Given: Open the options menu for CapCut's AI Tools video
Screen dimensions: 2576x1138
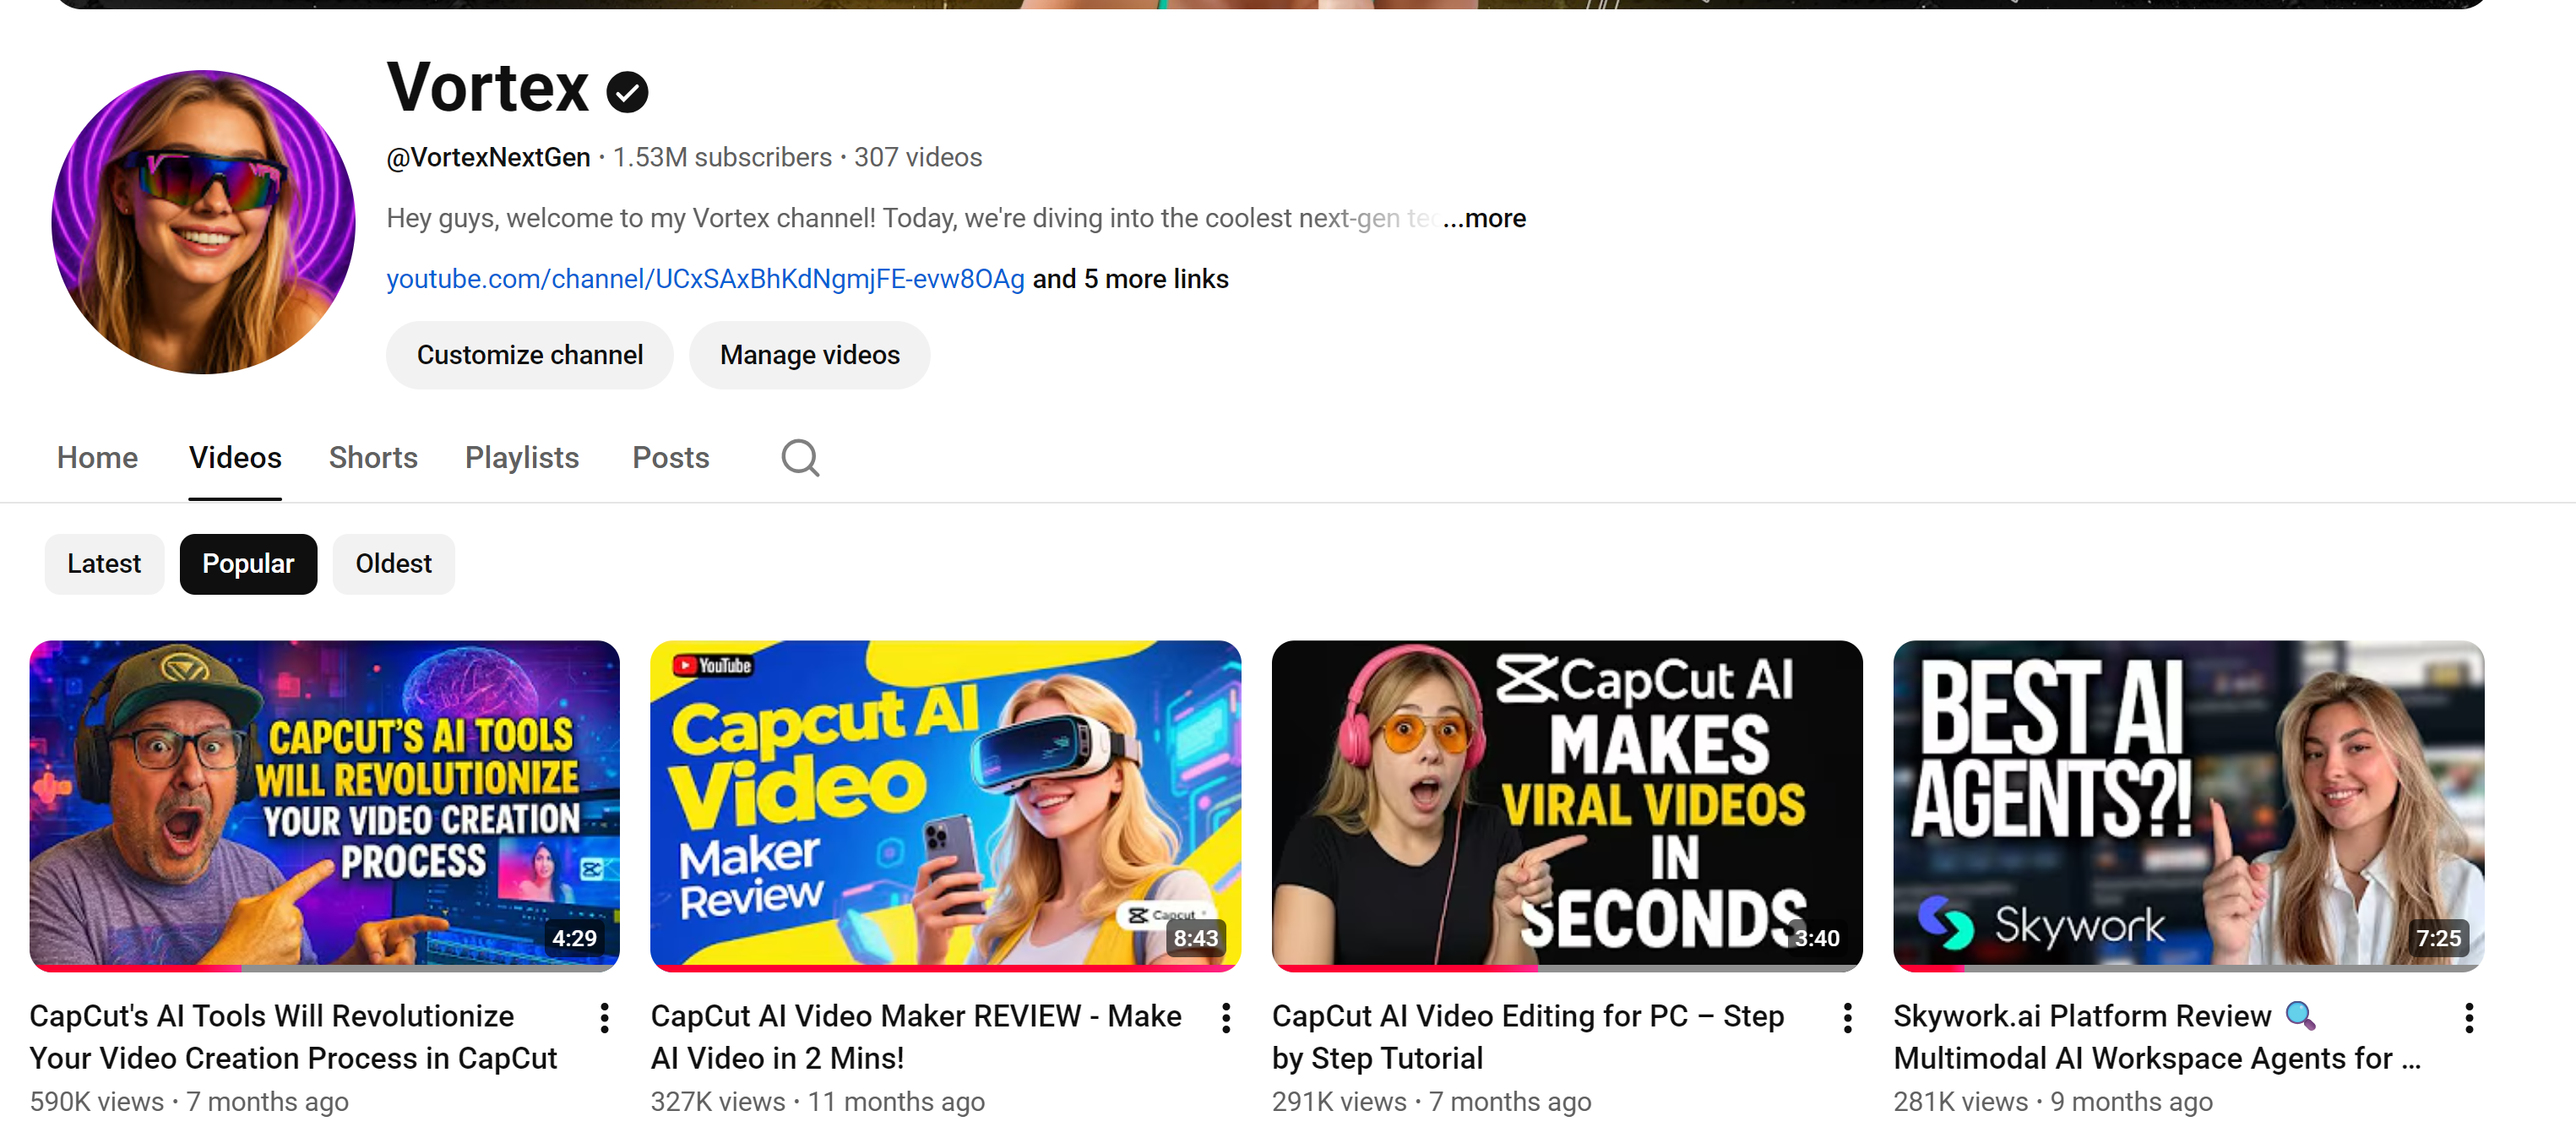Looking at the screenshot, I should click(604, 1018).
